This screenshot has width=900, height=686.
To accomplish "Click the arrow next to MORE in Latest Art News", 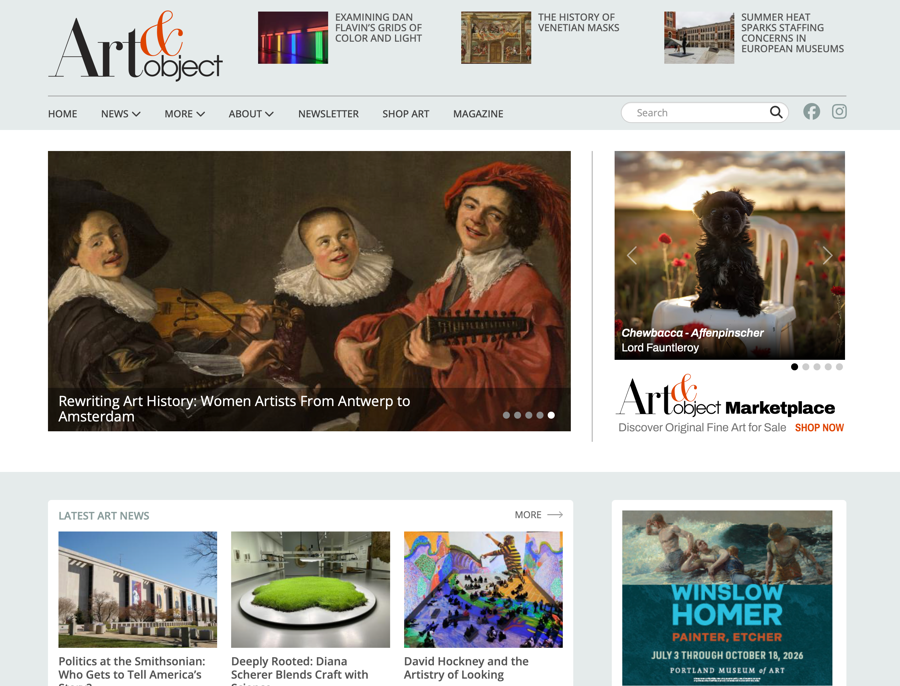I will [555, 515].
